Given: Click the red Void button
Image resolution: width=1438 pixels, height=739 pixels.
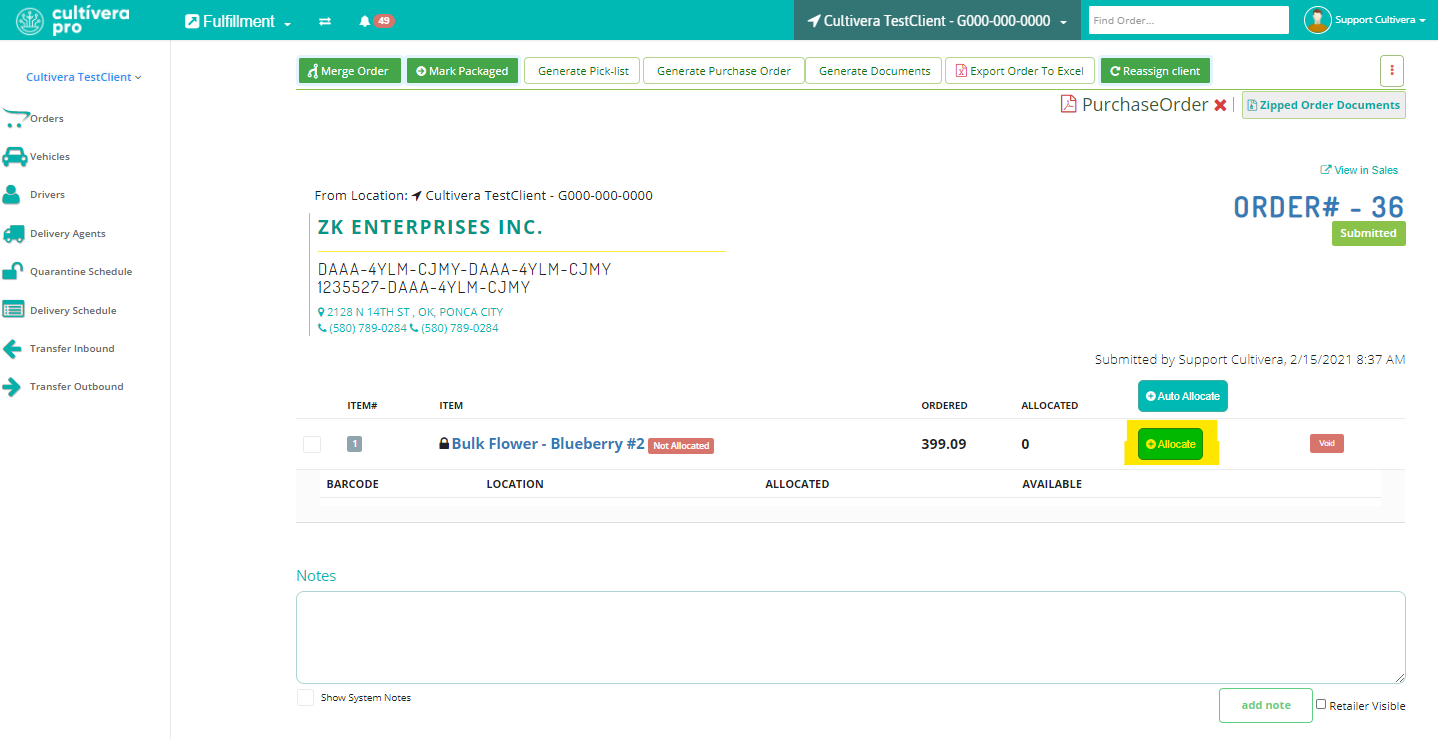Looking at the screenshot, I should [1326, 443].
